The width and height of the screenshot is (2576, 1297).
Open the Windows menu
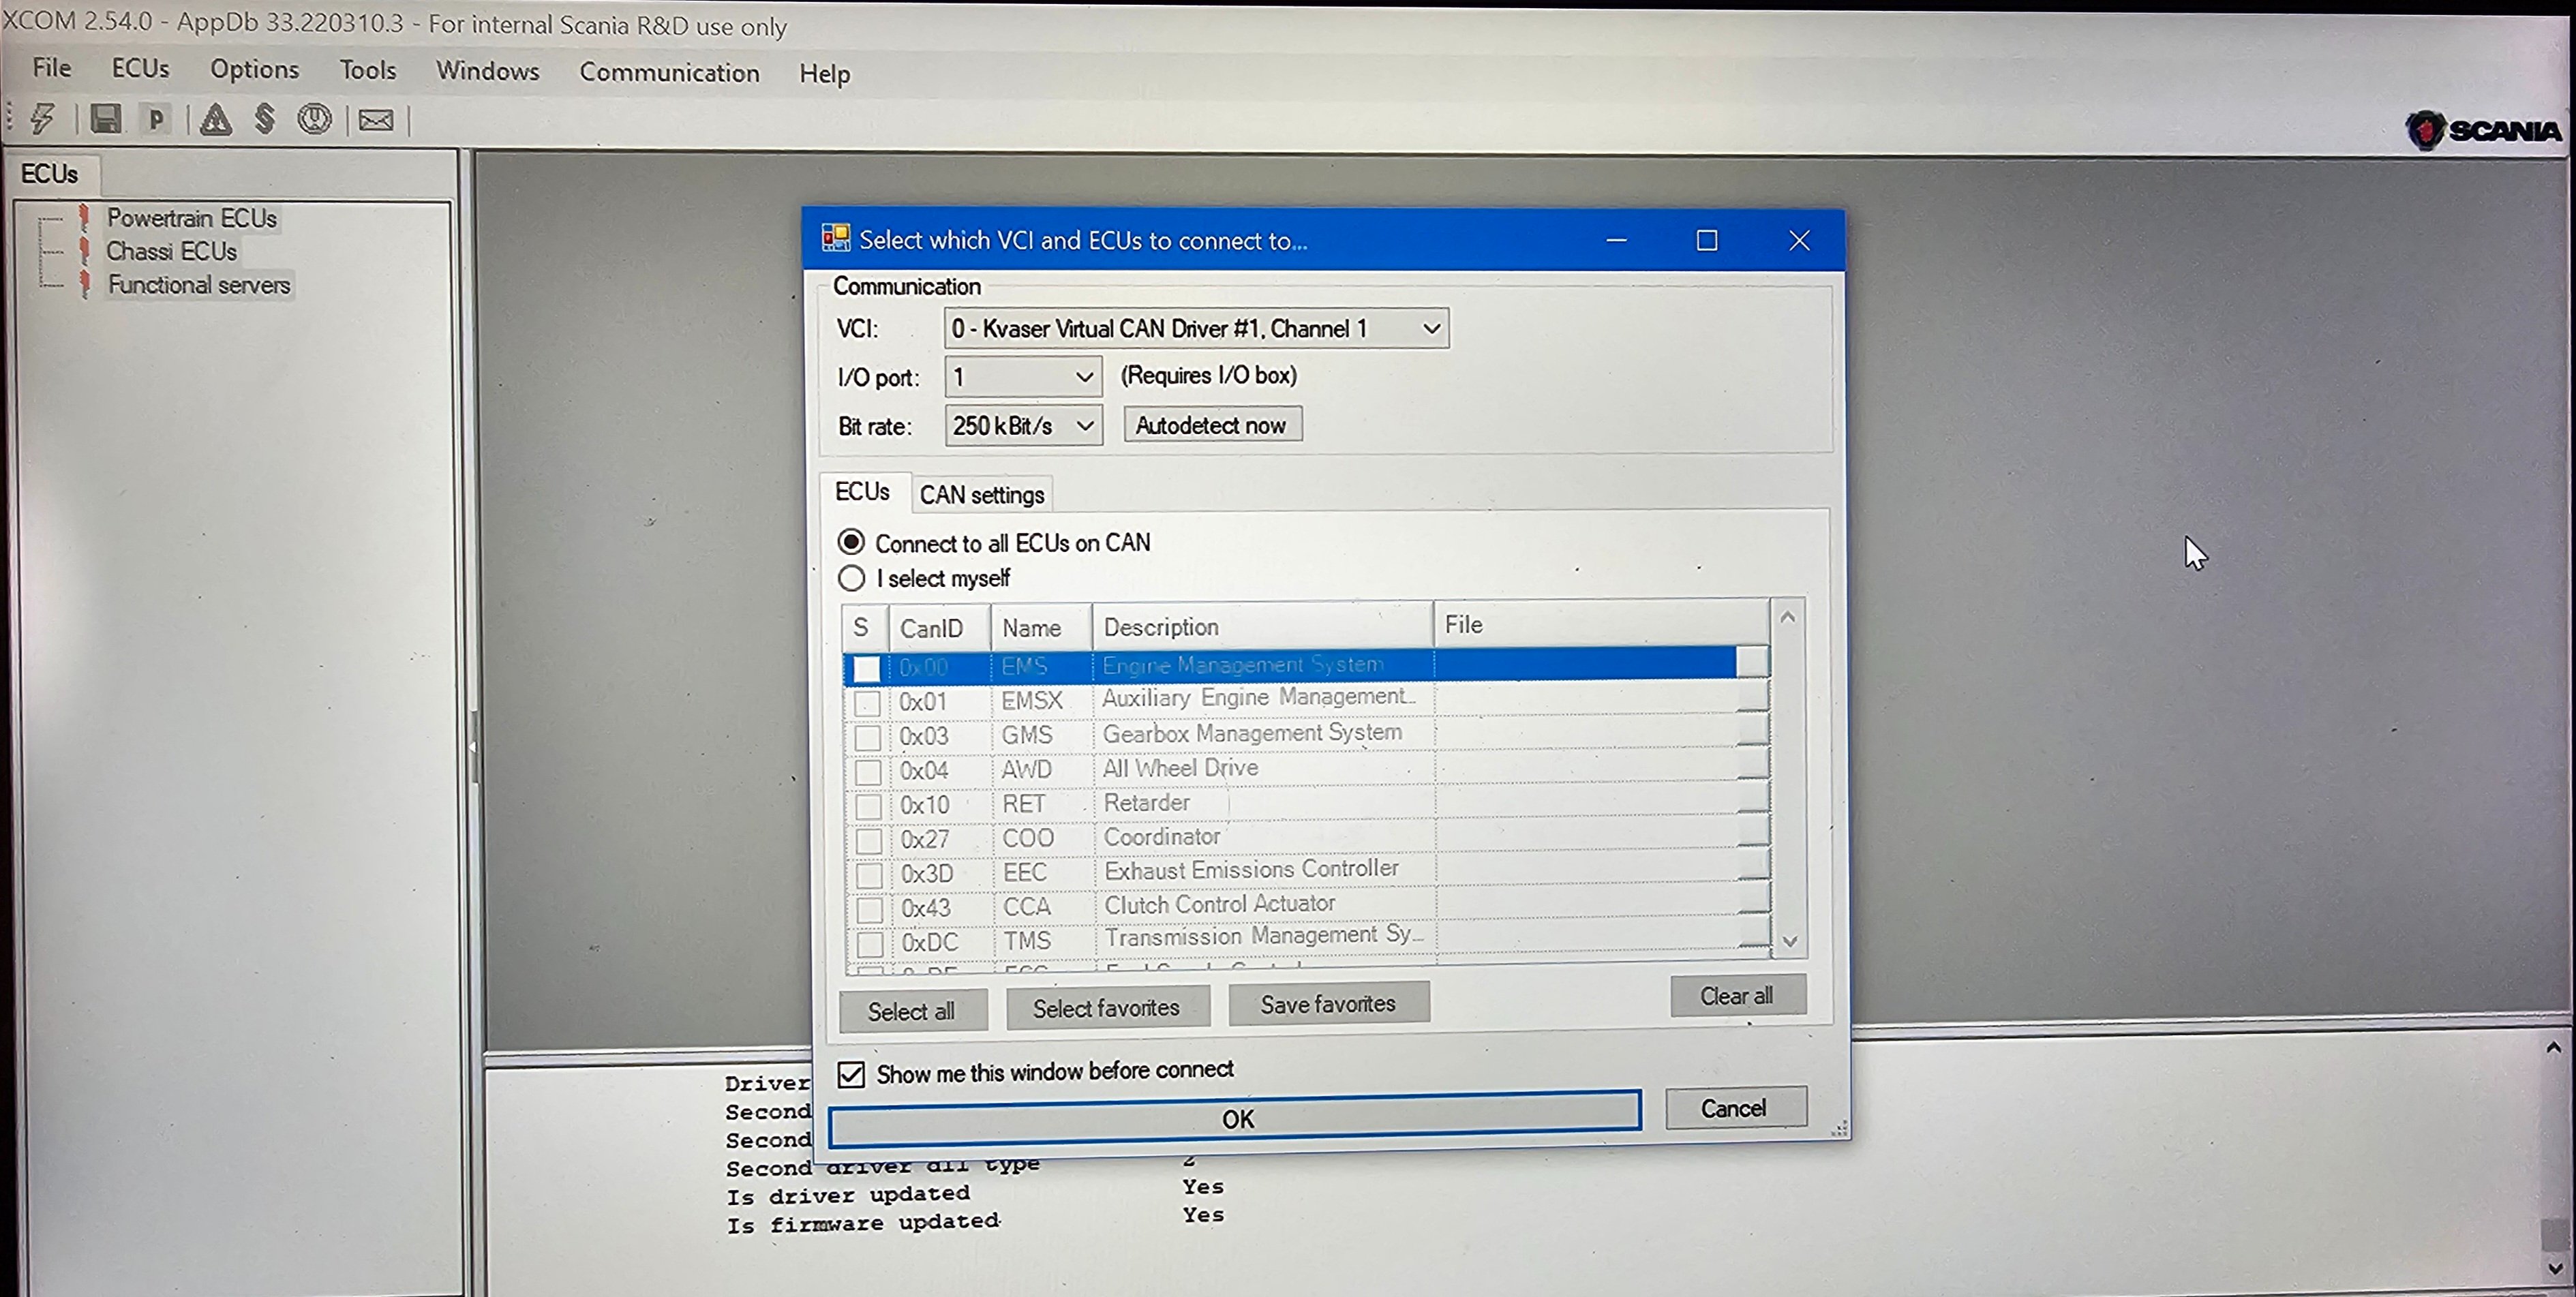(488, 71)
